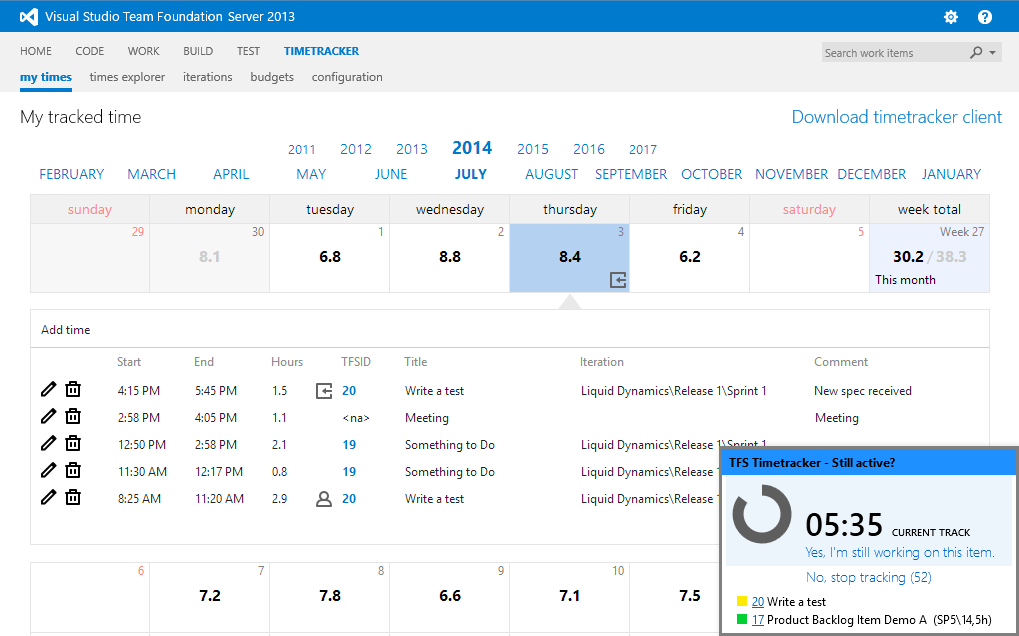
Task: Switch to the times explorer tab
Action: tap(127, 77)
